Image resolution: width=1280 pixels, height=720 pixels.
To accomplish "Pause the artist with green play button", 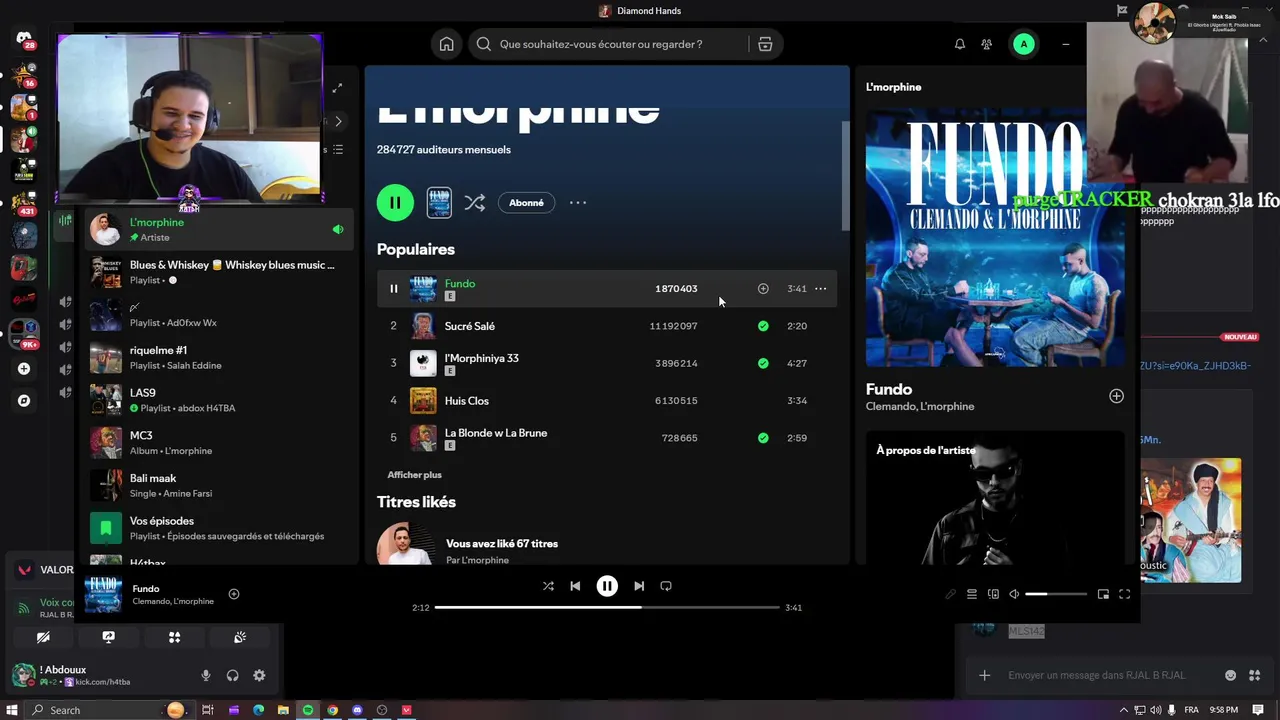I will (x=395, y=202).
